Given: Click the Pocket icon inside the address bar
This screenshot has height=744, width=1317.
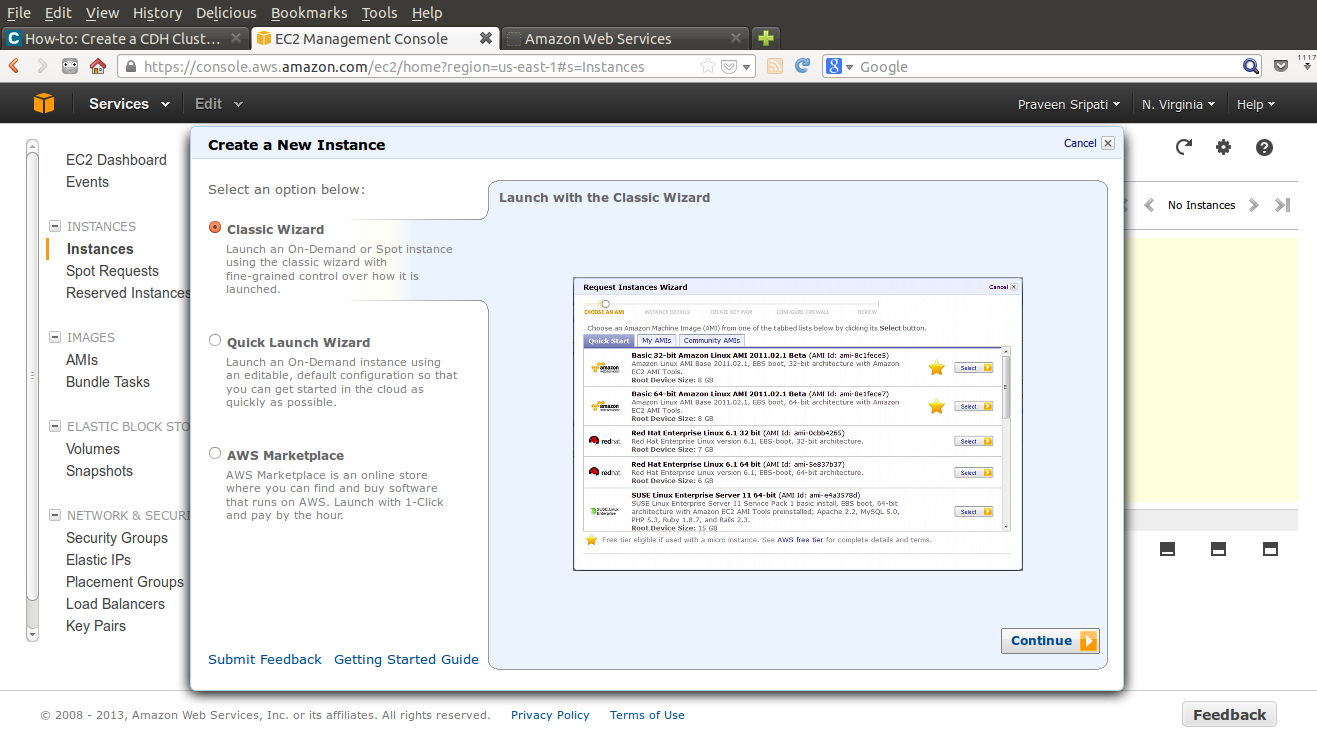Looking at the screenshot, I should [730, 66].
